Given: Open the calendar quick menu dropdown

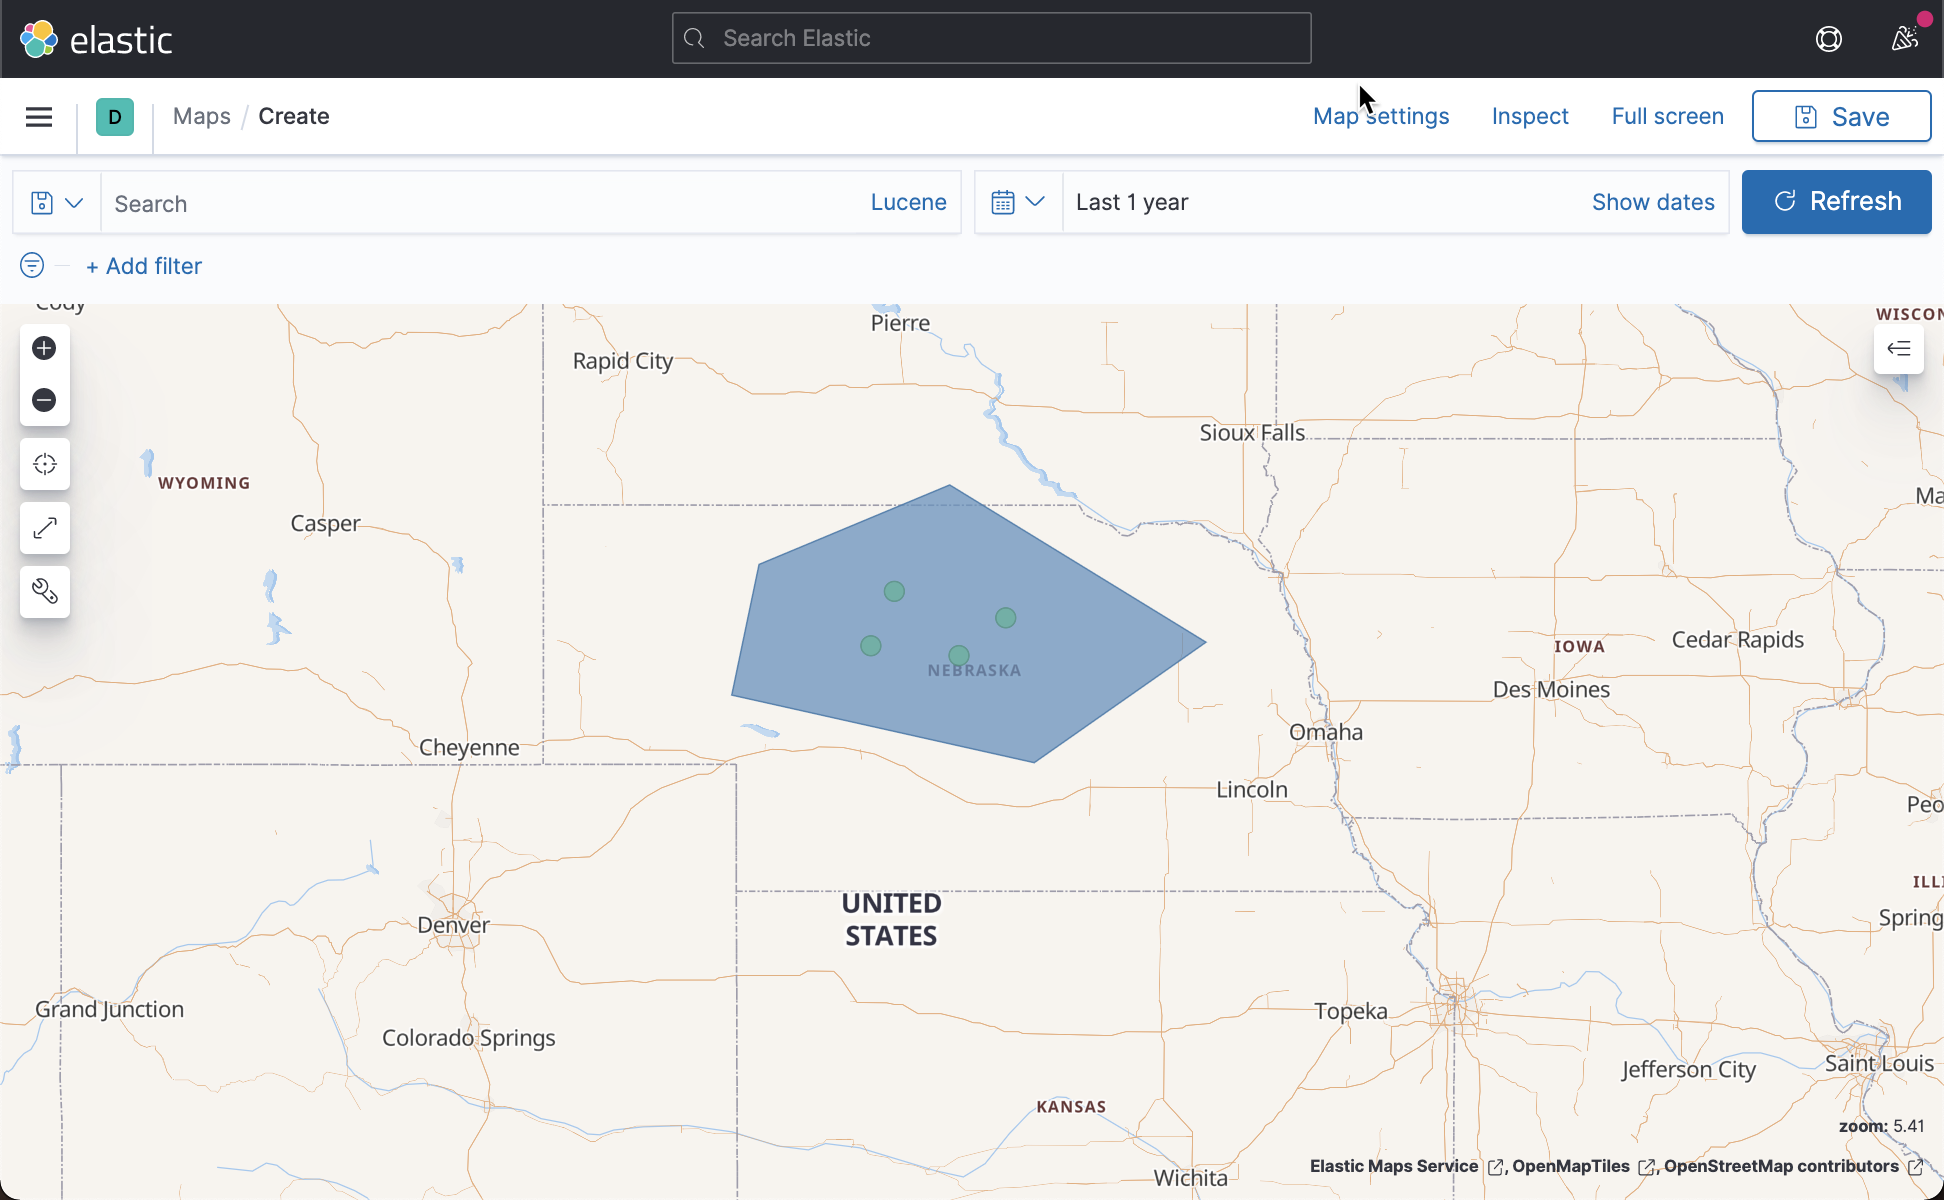Looking at the screenshot, I should tap(1018, 203).
